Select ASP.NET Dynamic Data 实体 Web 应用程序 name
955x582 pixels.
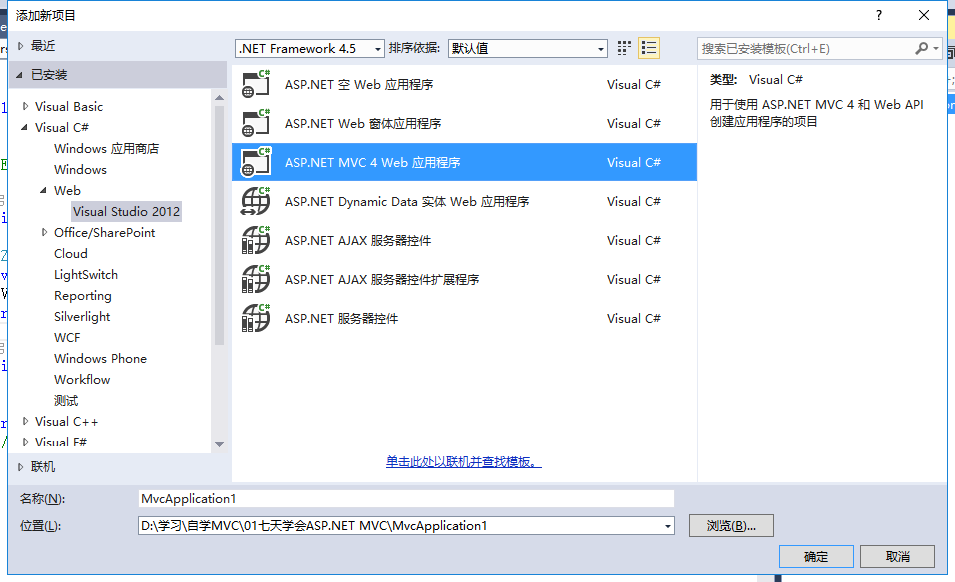pos(407,202)
